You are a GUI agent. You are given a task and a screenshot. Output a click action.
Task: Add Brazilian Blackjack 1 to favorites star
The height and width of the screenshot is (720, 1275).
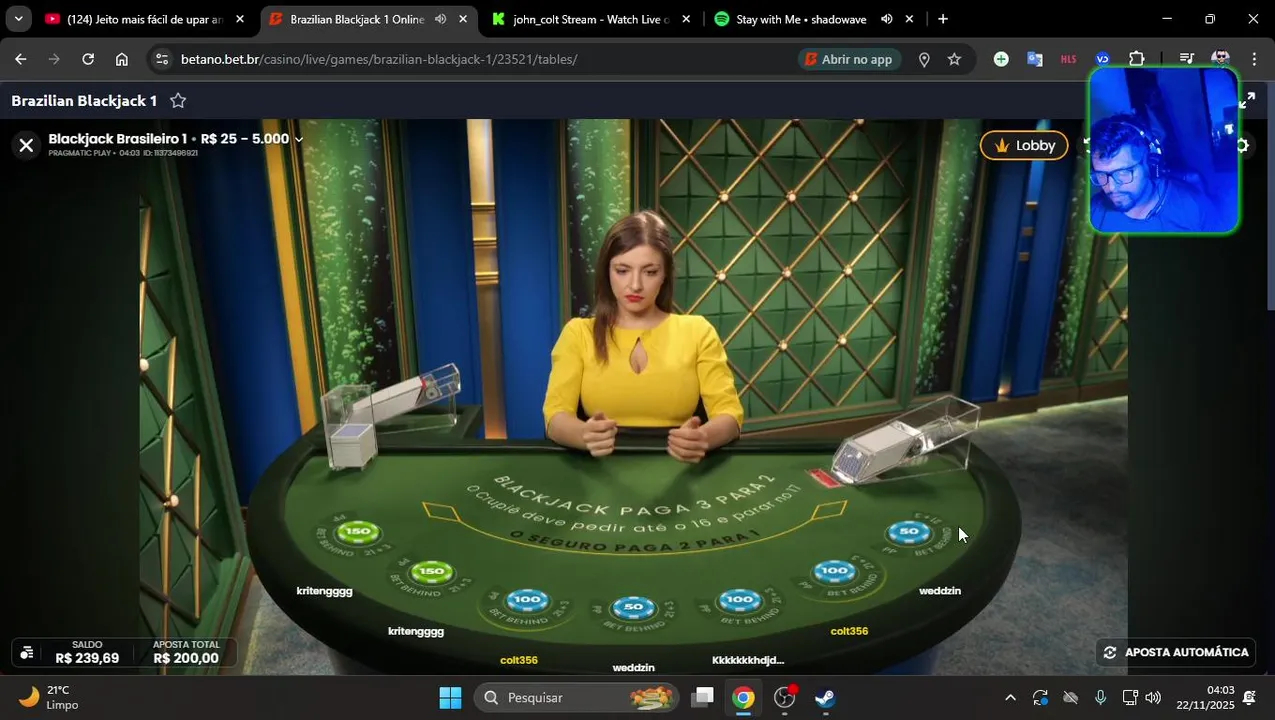point(178,100)
